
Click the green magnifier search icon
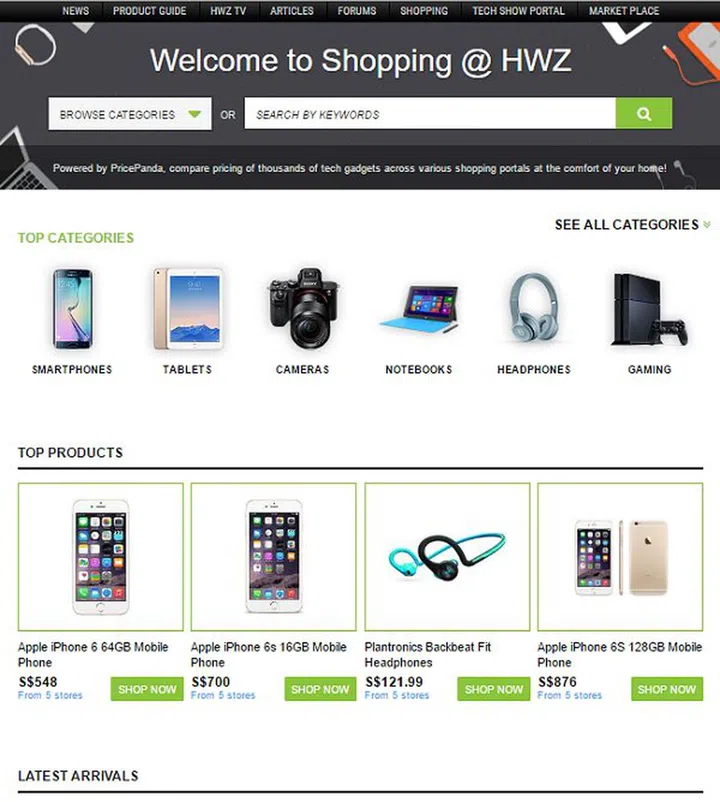tap(644, 114)
